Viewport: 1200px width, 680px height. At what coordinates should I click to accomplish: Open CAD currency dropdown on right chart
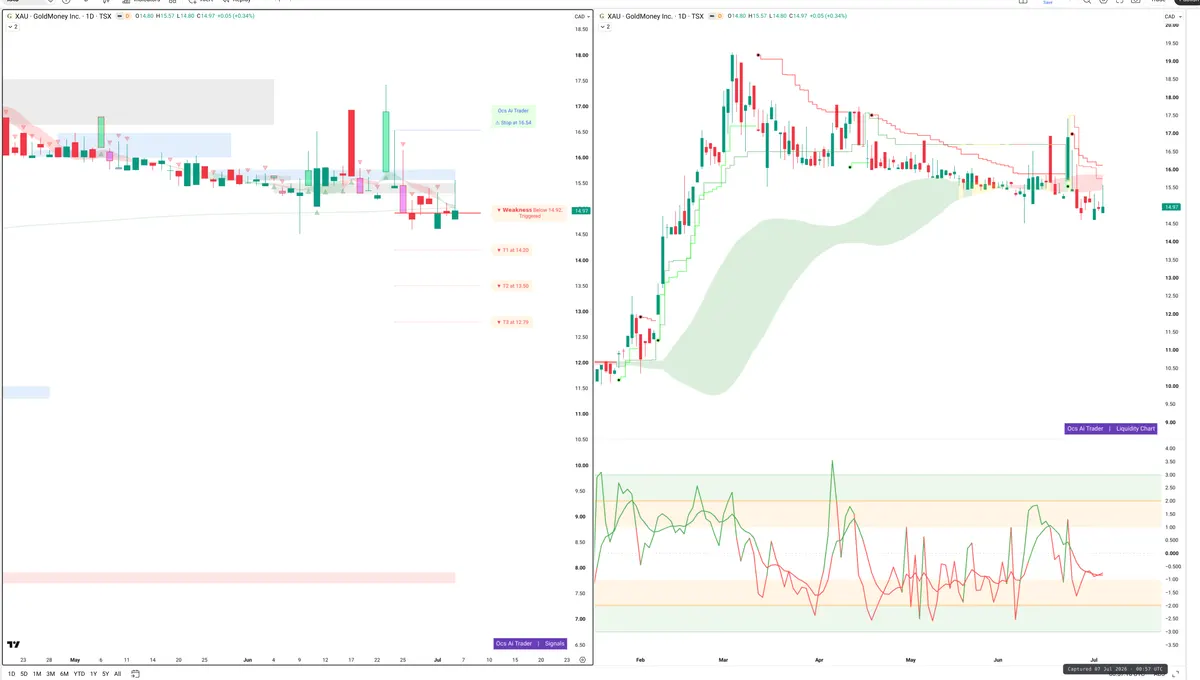[1172, 17]
